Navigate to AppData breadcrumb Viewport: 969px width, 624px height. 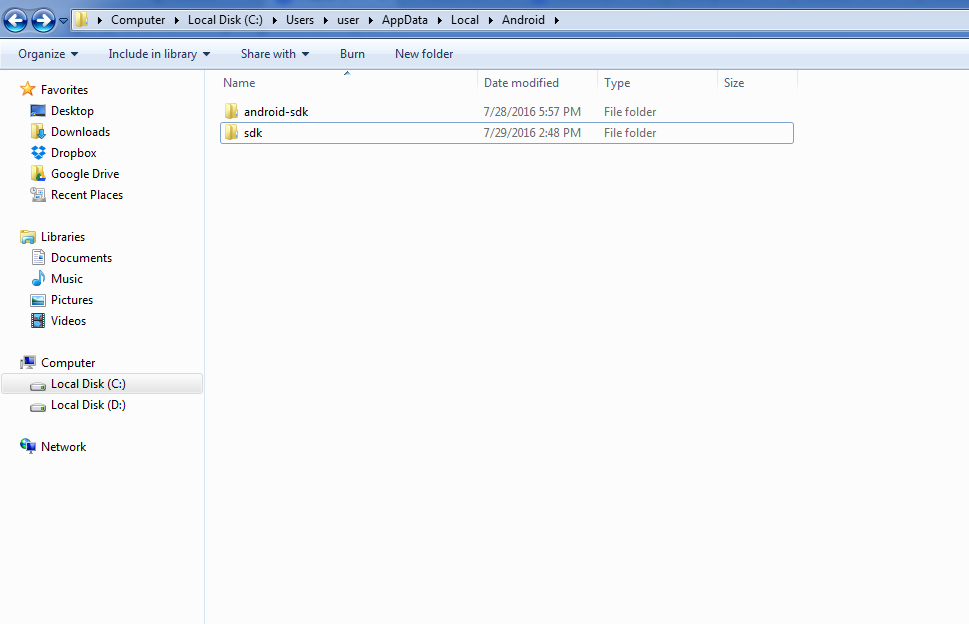tap(405, 20)
